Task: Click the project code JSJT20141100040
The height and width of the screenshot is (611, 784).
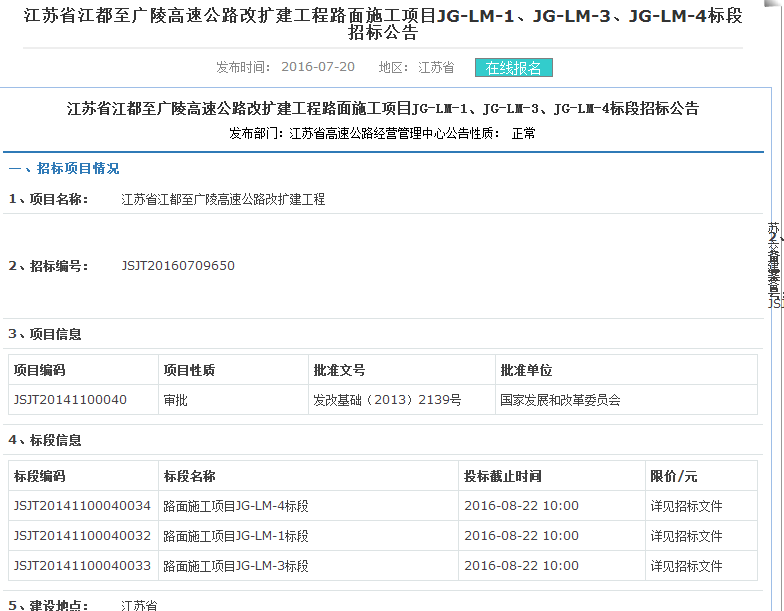Action: (70, 400)
